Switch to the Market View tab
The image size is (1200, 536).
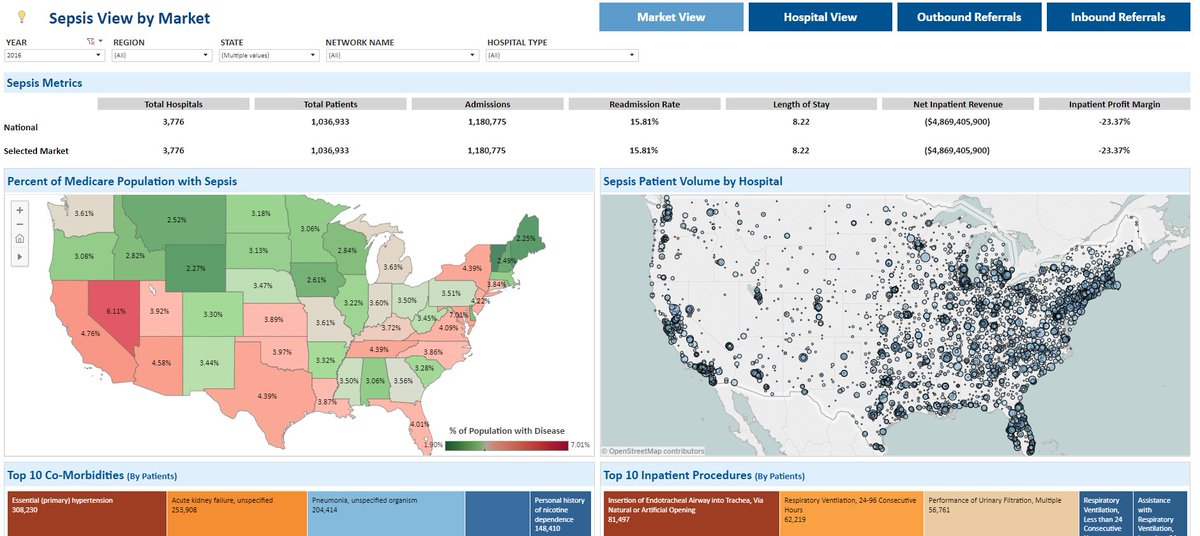coord(671,17)
